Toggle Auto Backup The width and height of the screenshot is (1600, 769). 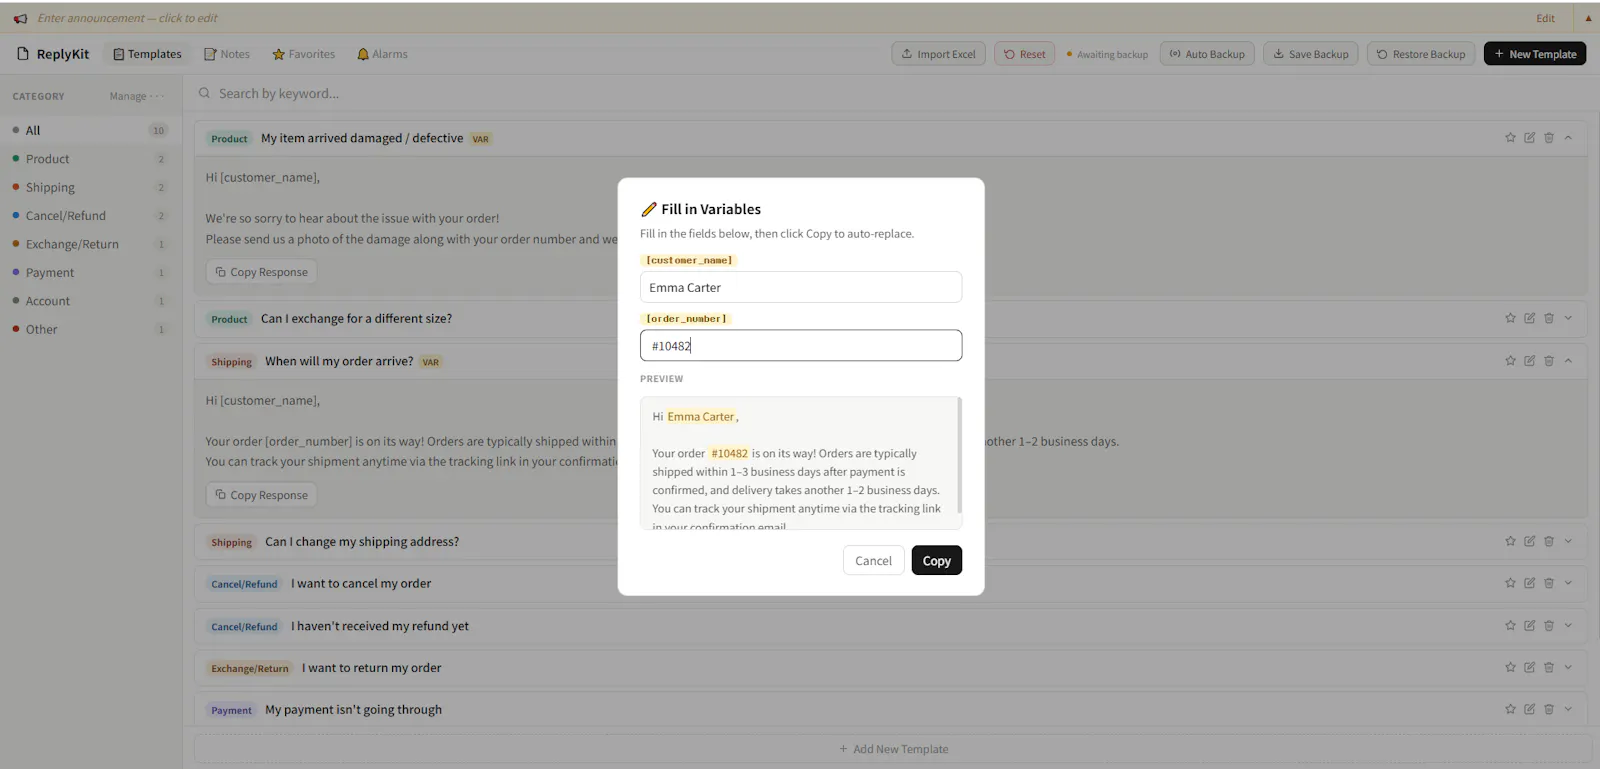[x=1207, y=54]
